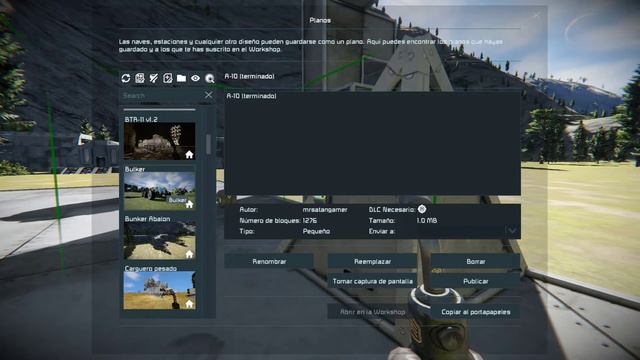Click the DLC Necesario icon
The image size is (640, 360).
tap(422, 209)
